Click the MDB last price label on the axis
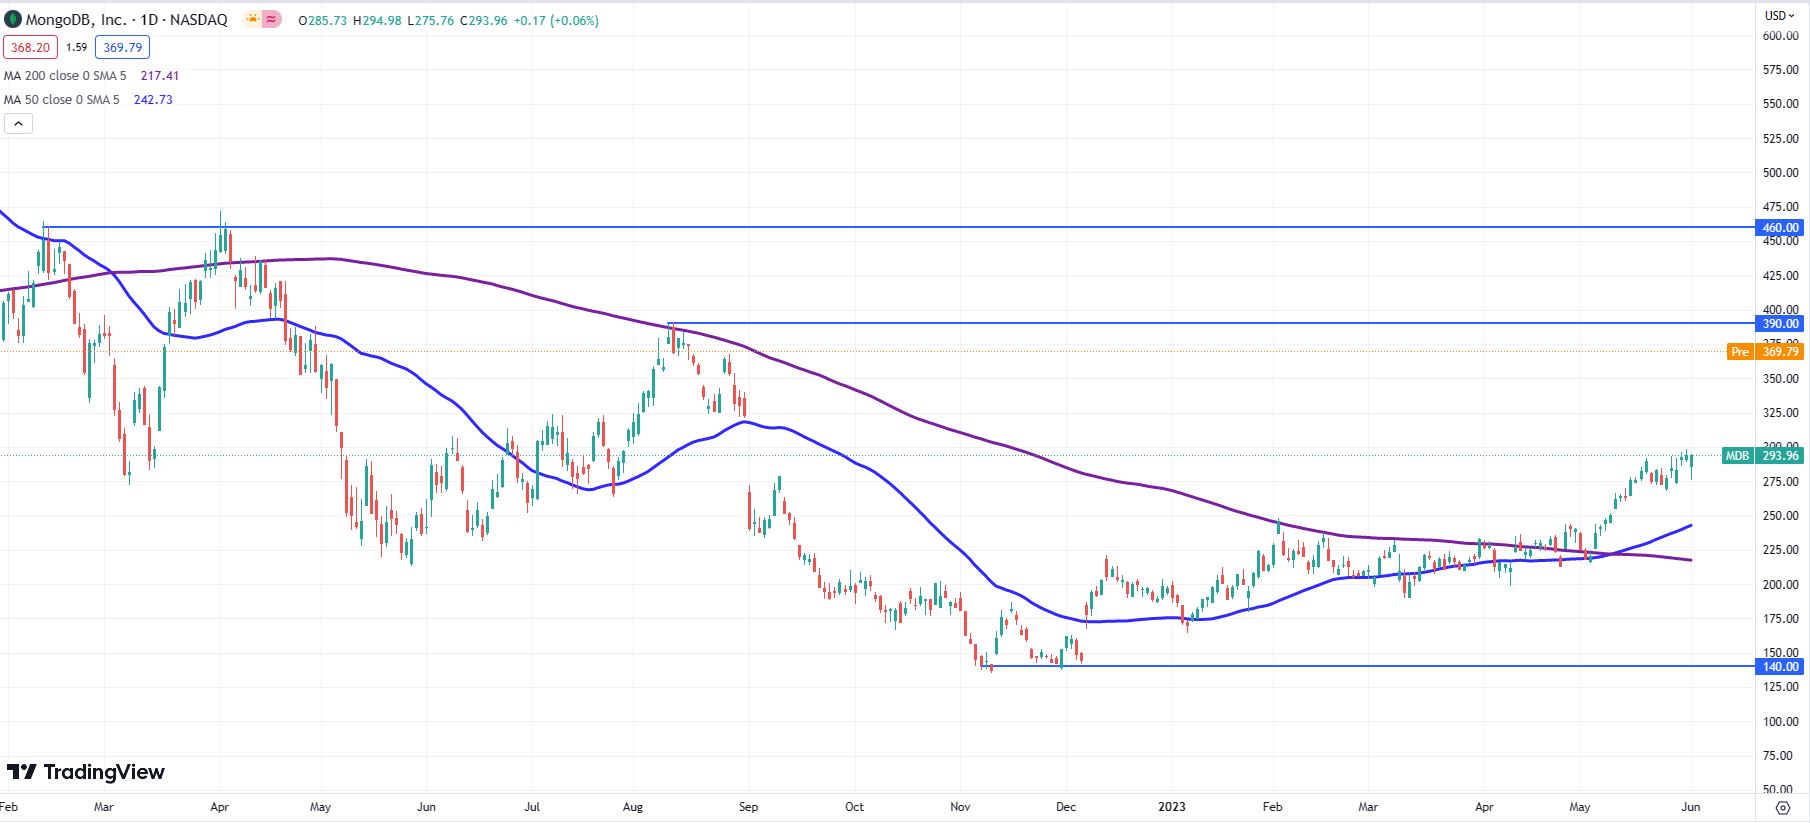1810x823 pixels. [x=1738, y=456]
